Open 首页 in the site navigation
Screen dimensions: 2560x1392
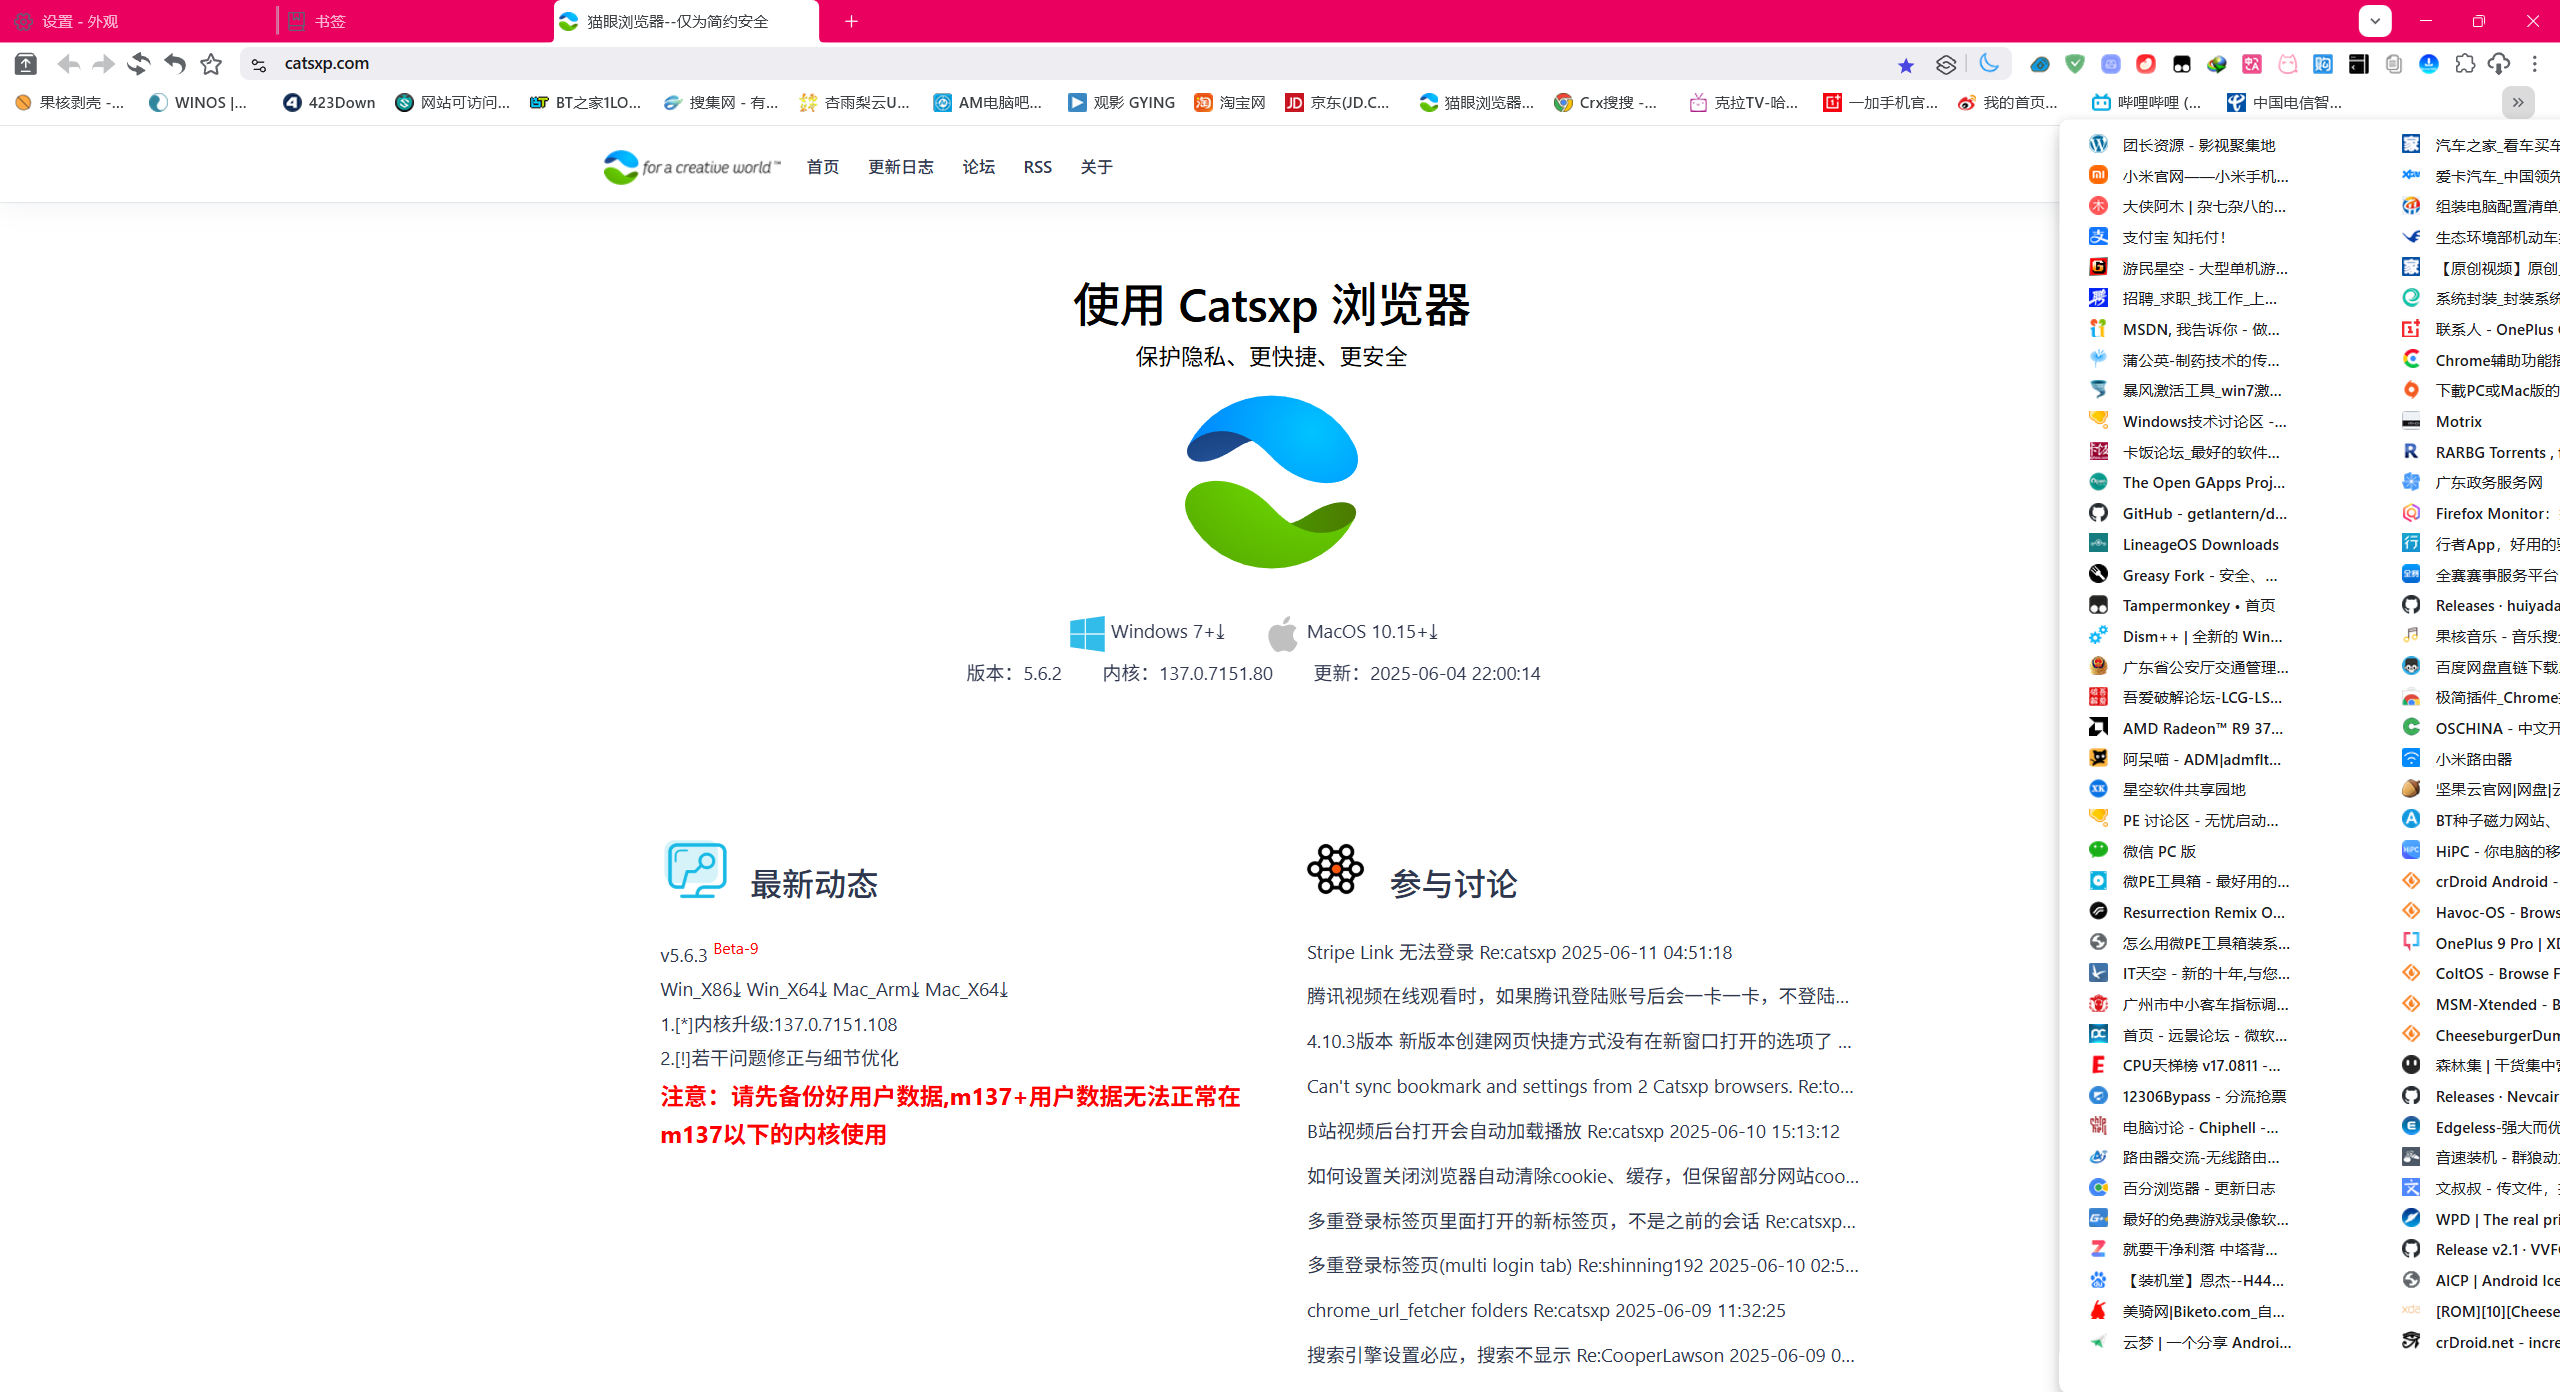[x=823, y=167]
